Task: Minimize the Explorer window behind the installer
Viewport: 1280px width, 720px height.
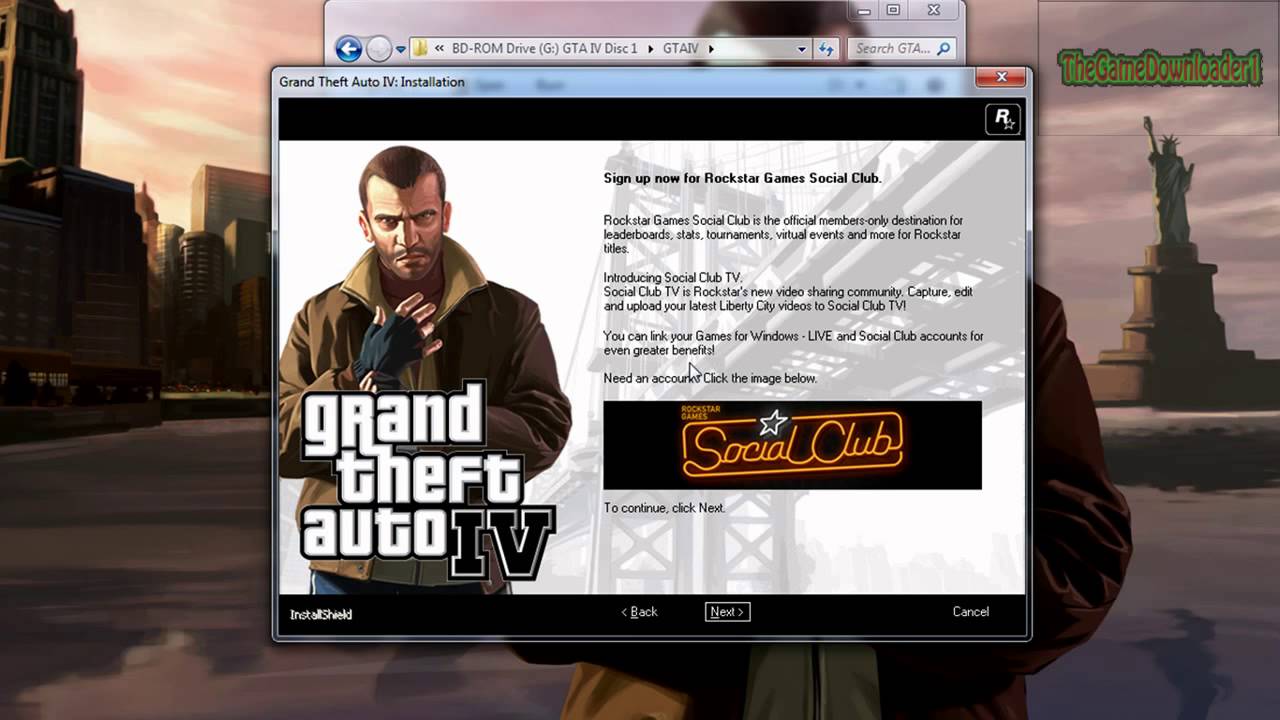Action: 864,10
